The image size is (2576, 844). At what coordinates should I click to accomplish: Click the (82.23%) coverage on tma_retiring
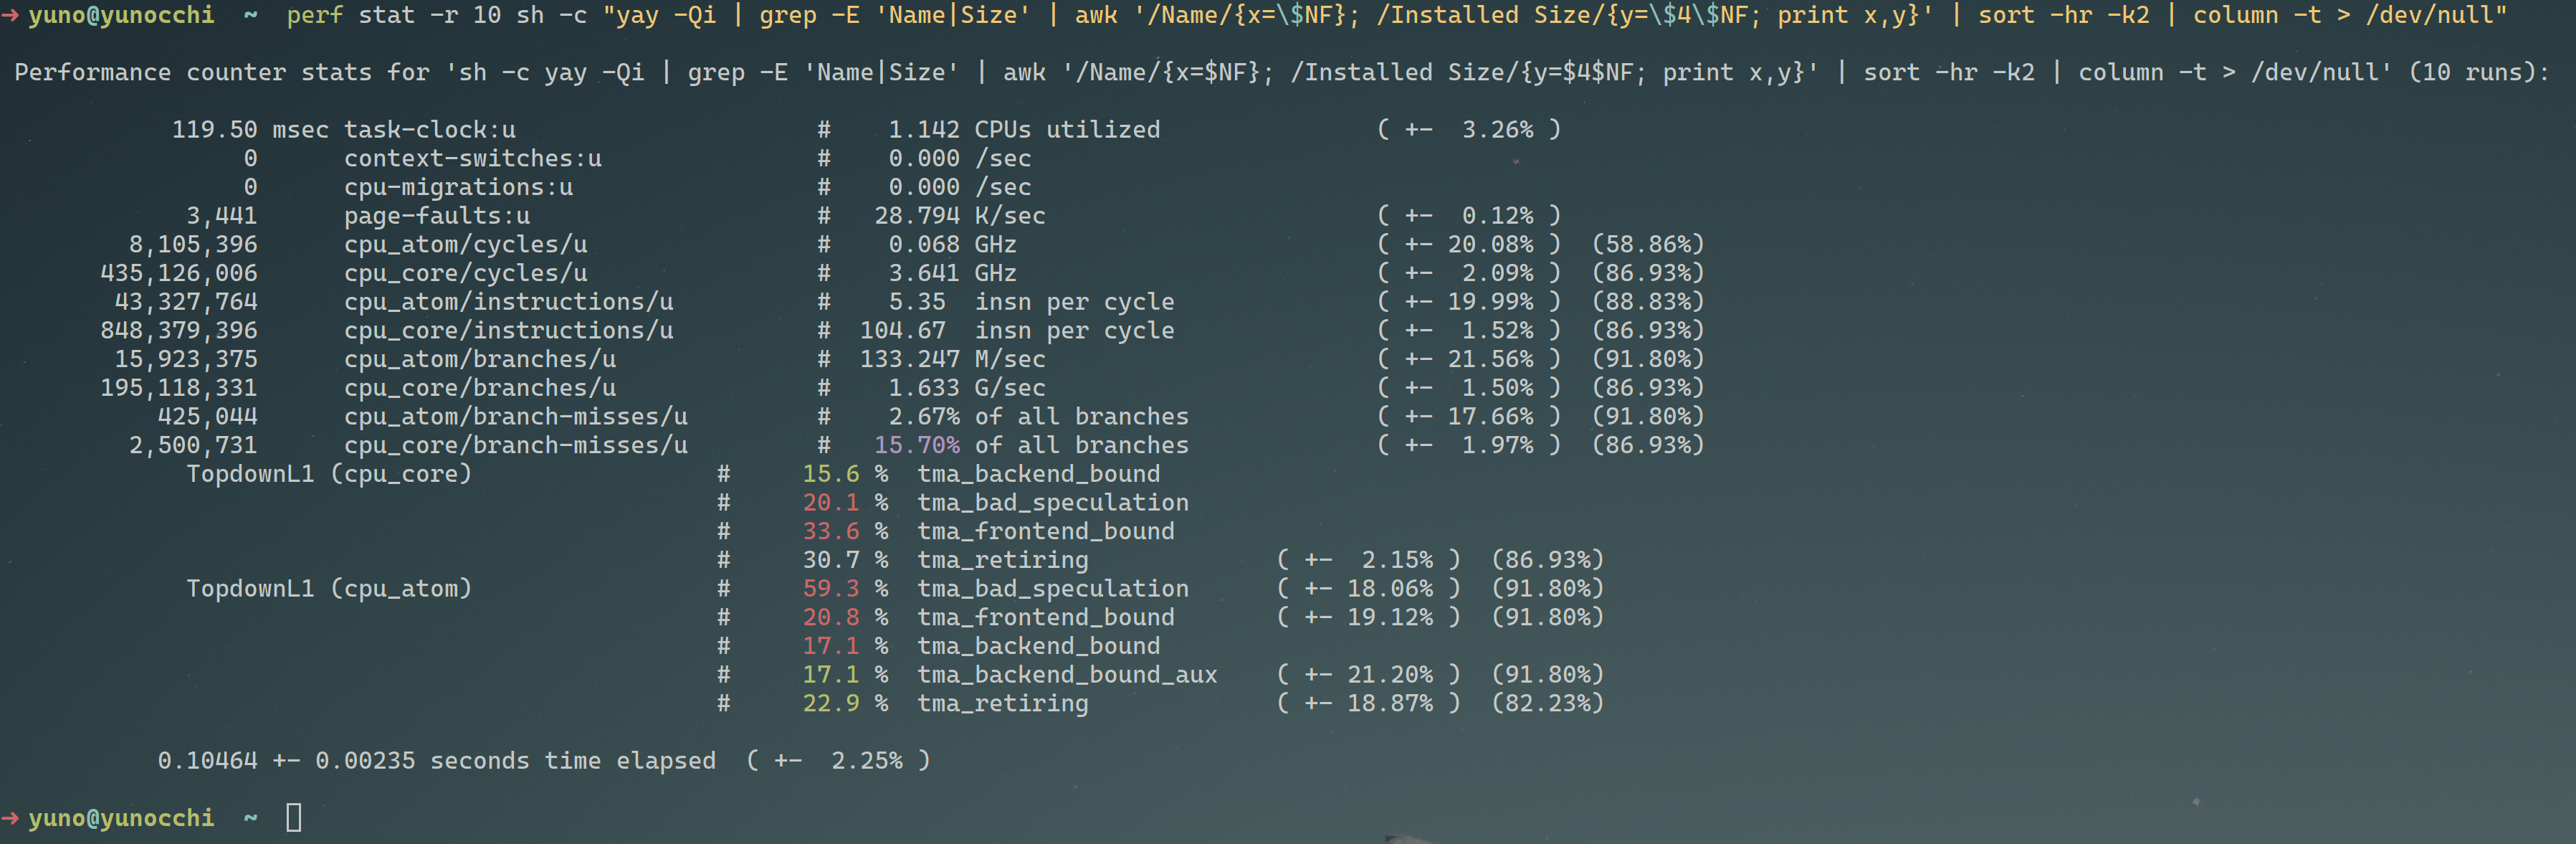(x=1548, y=703)
